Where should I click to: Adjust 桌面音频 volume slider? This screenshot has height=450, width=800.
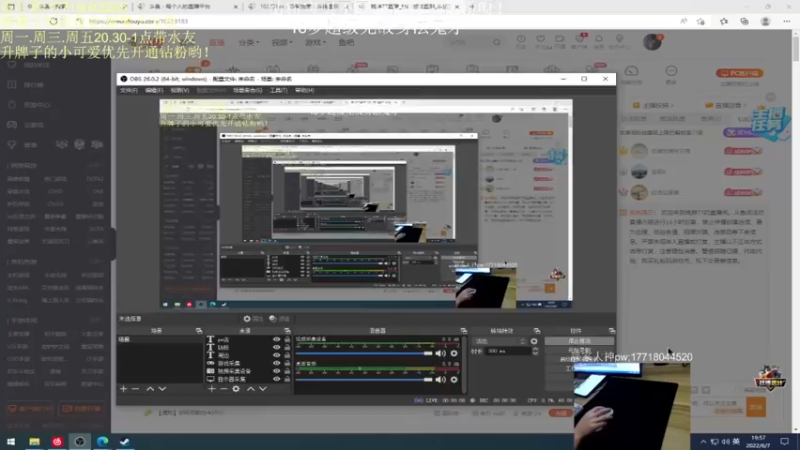(364, 380)
